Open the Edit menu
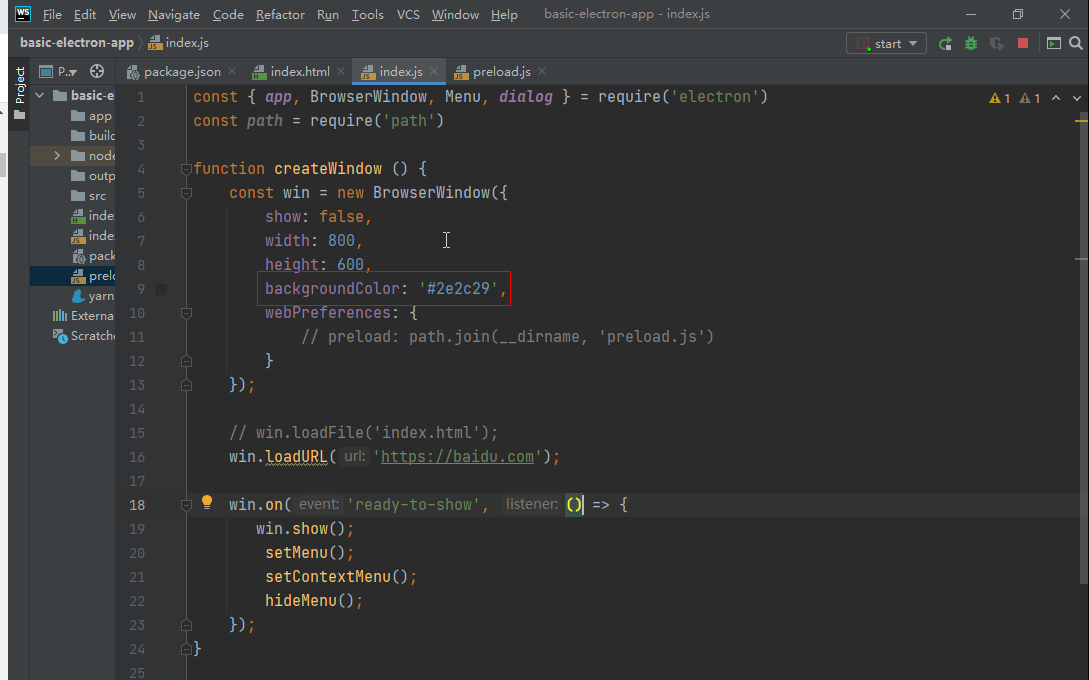 (x=85, y=15)
